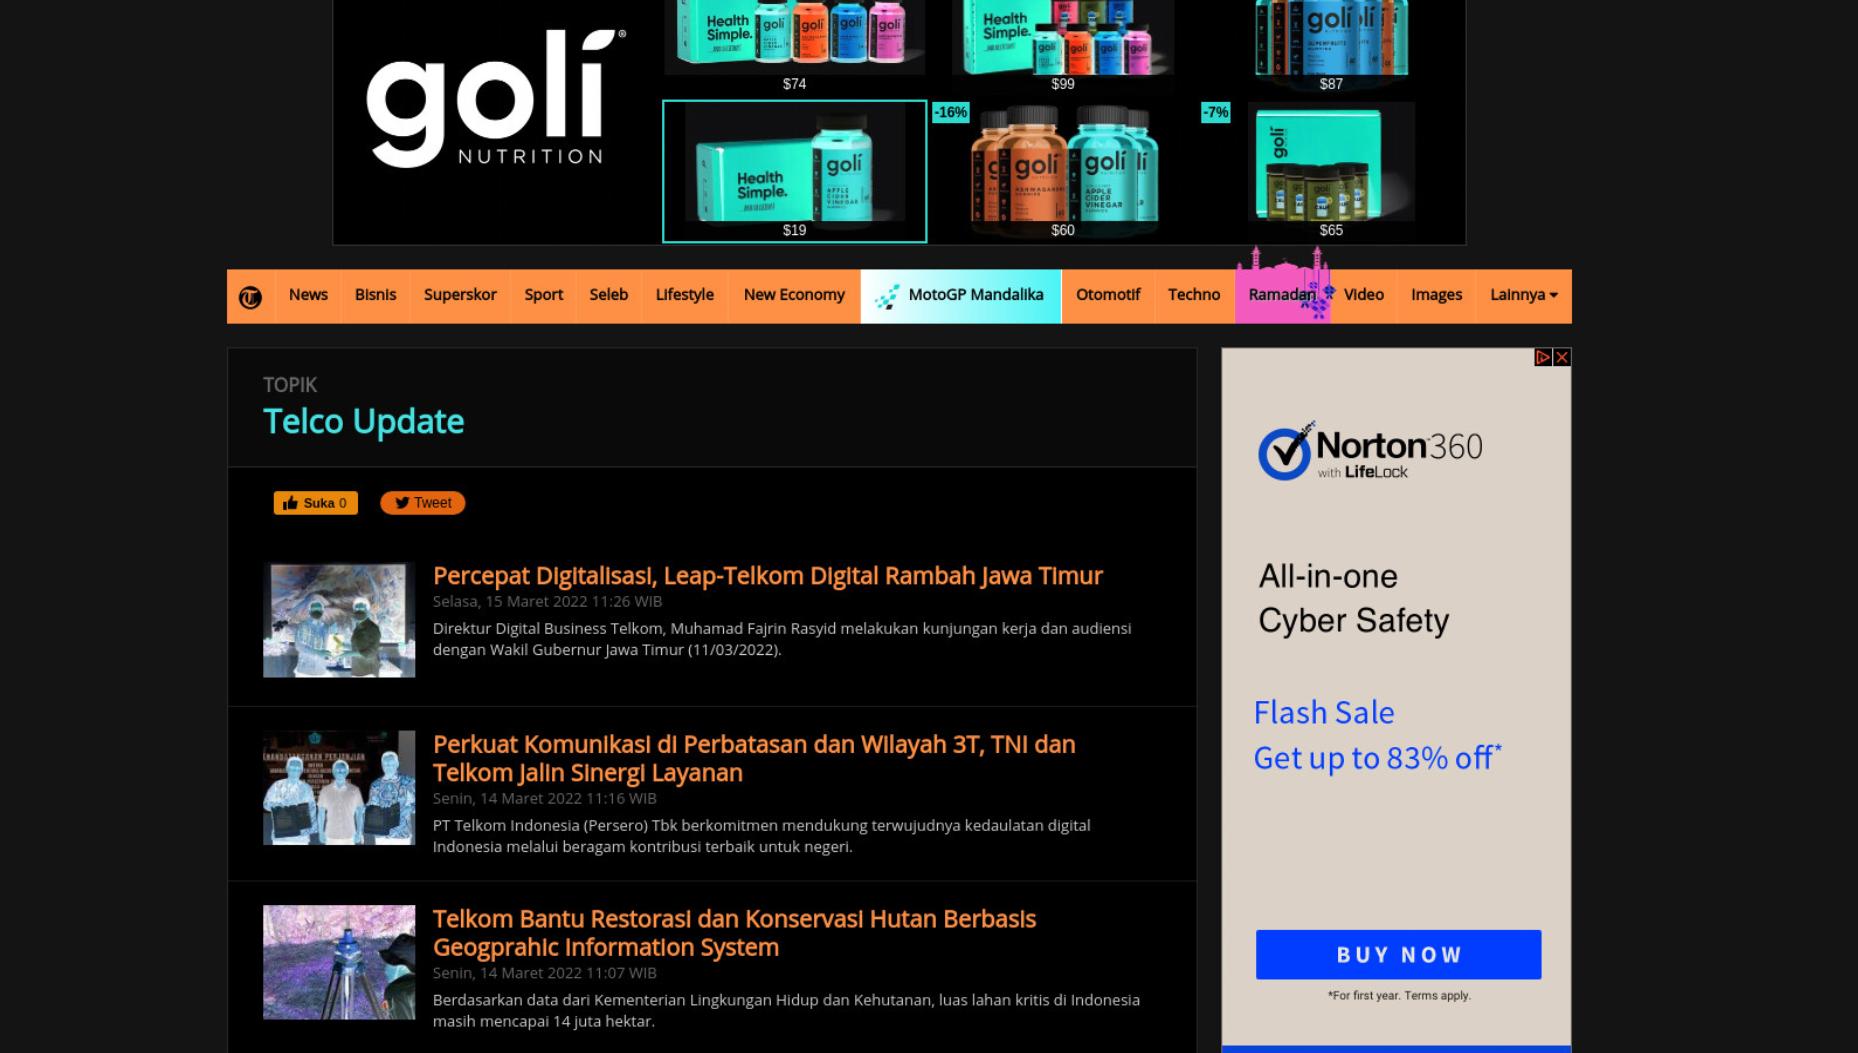Click the Norton 360 logo
This screenshot has width=1858, height=1053.
pyautogui.click(x=1370, y=452)
